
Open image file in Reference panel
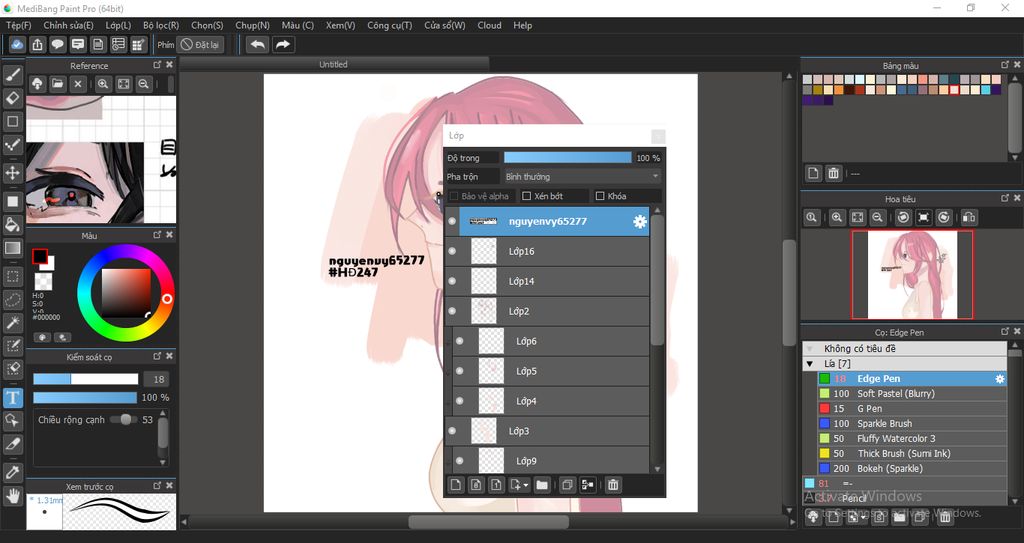click(57, 84)
